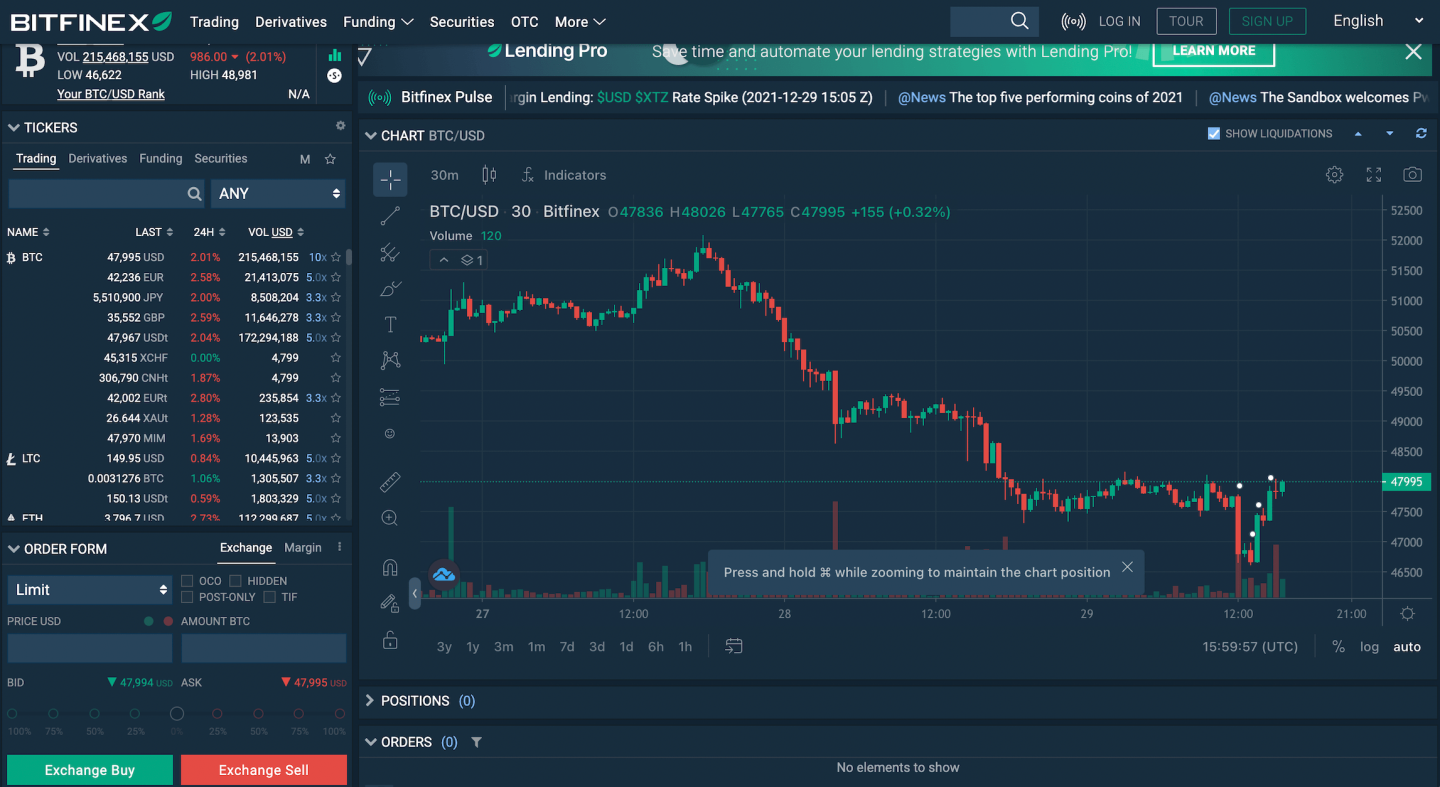
Task: Toggle the magnet mode tool
Action: tap(390, 568)
